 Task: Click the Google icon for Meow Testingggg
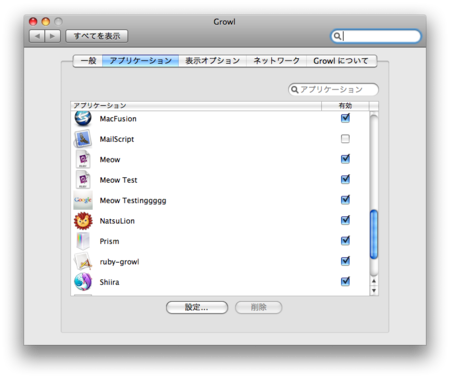point(83,200)
